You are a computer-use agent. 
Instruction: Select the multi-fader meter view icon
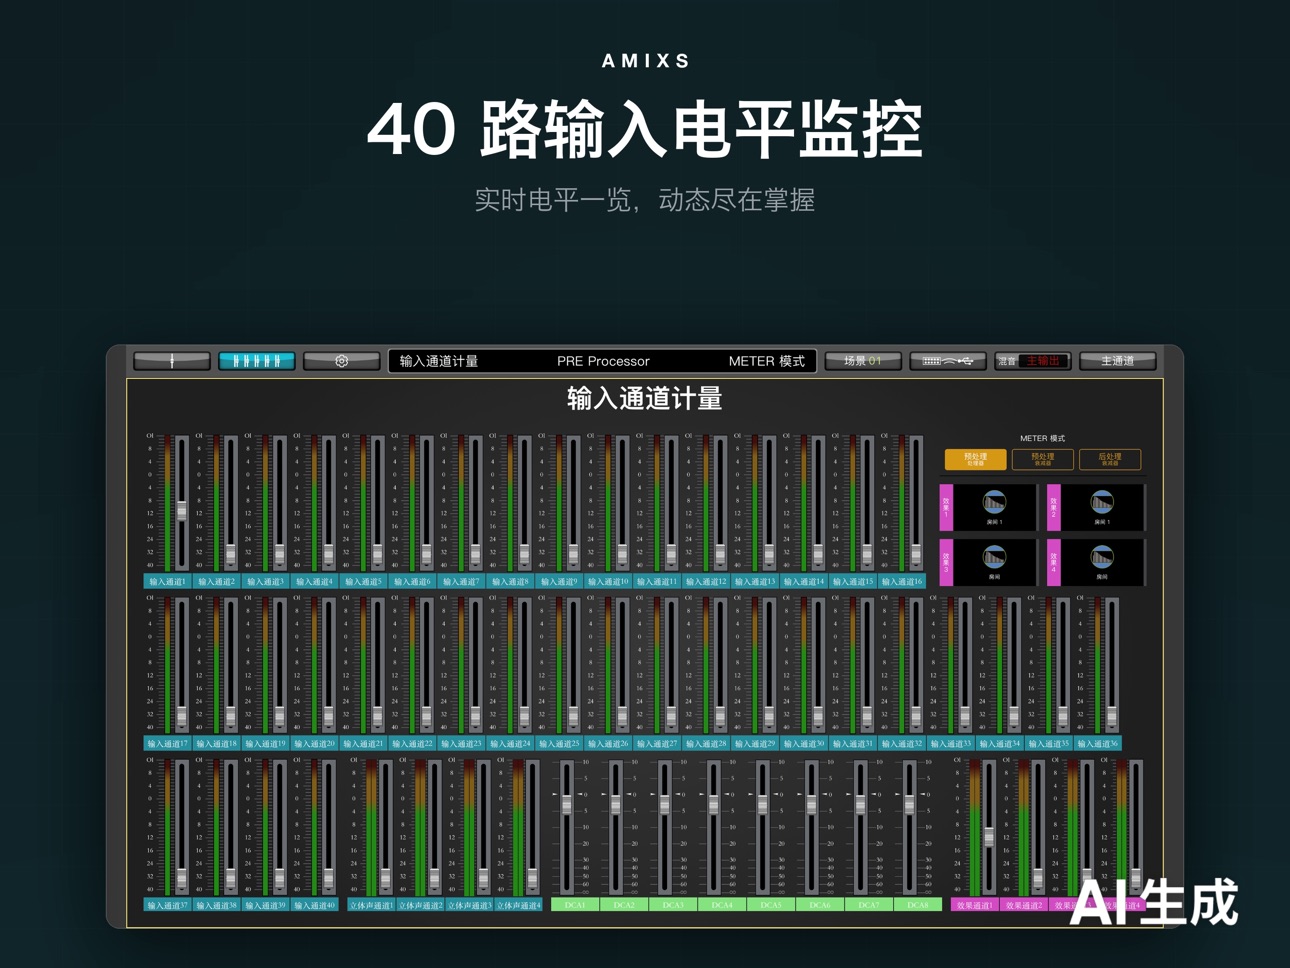[x=257, y=361]
